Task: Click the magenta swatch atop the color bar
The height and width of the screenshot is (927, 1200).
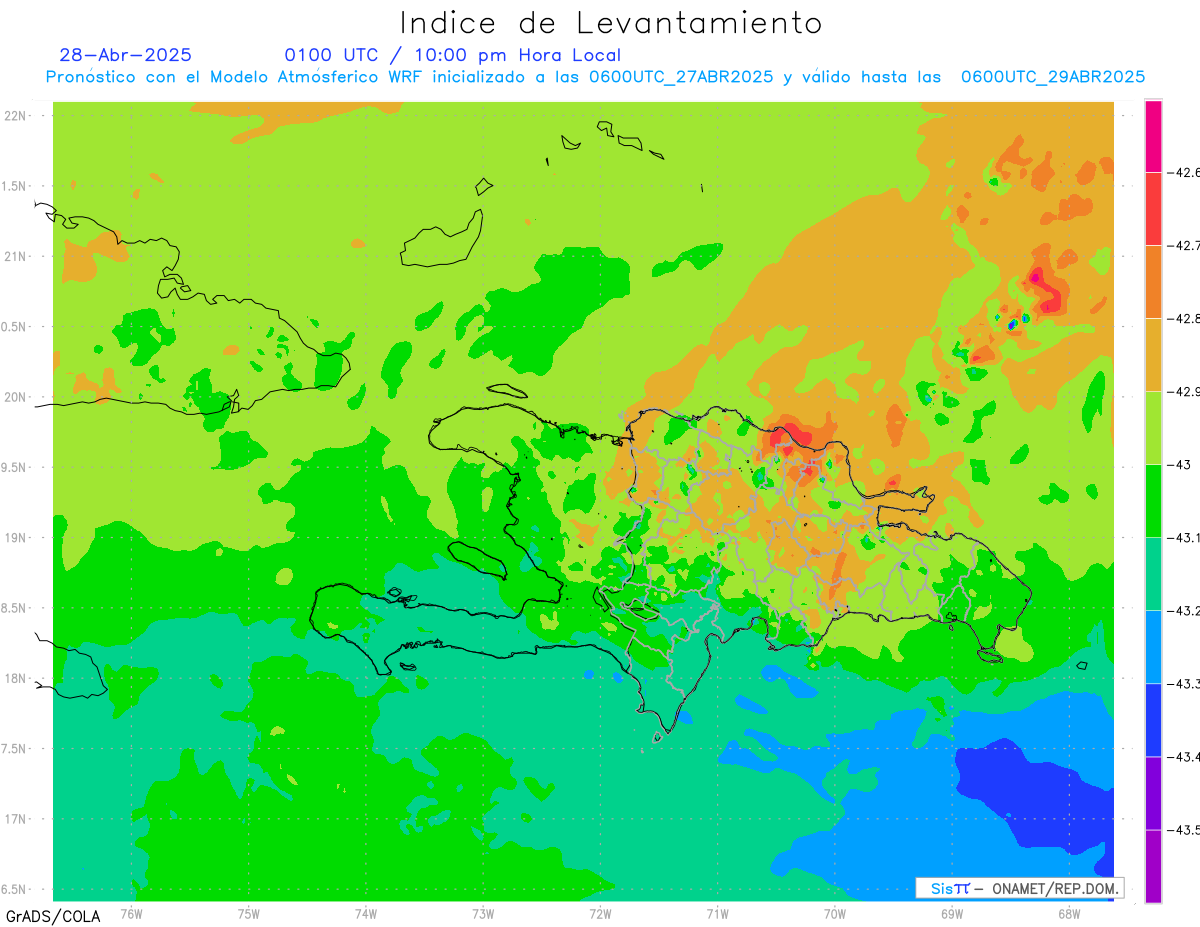Action: [1153, 136]
